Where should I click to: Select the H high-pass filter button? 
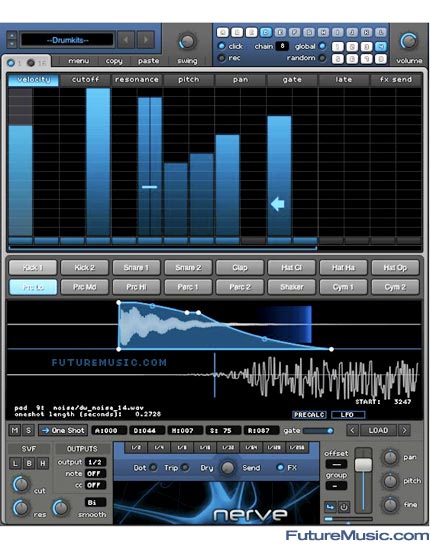[42, 464]
